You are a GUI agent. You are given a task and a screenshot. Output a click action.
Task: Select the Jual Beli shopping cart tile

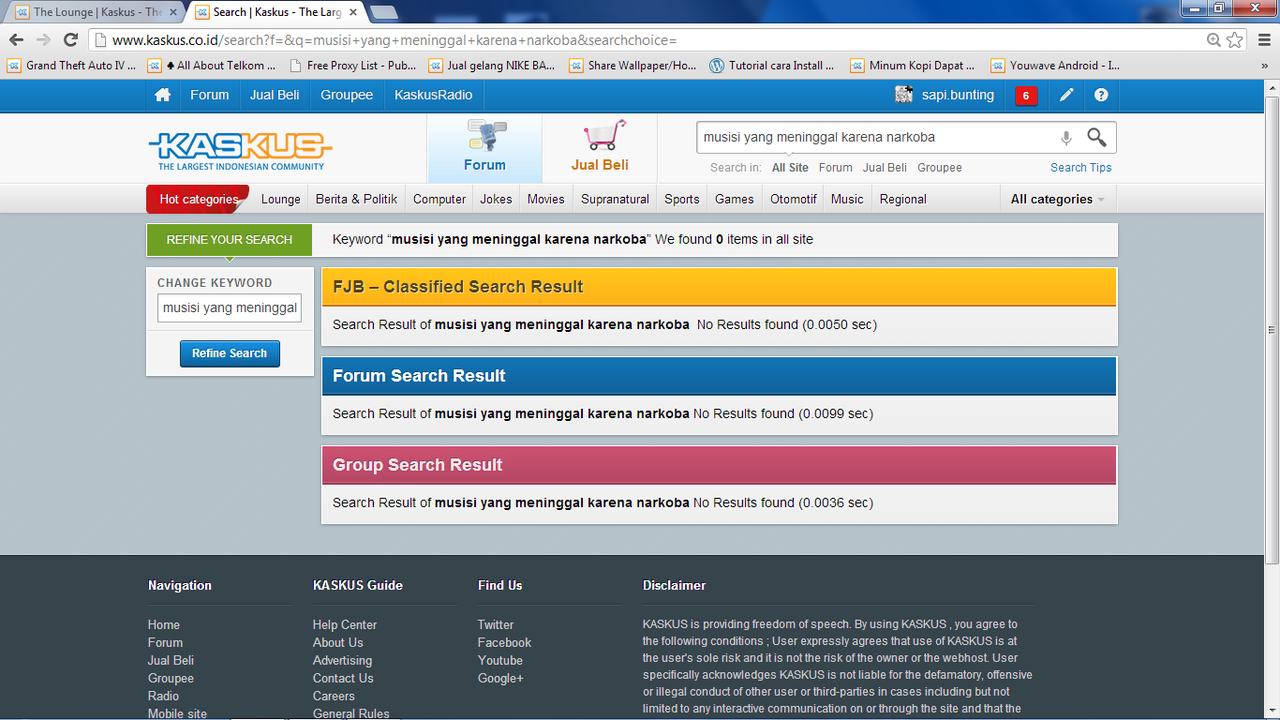point(600,148)
